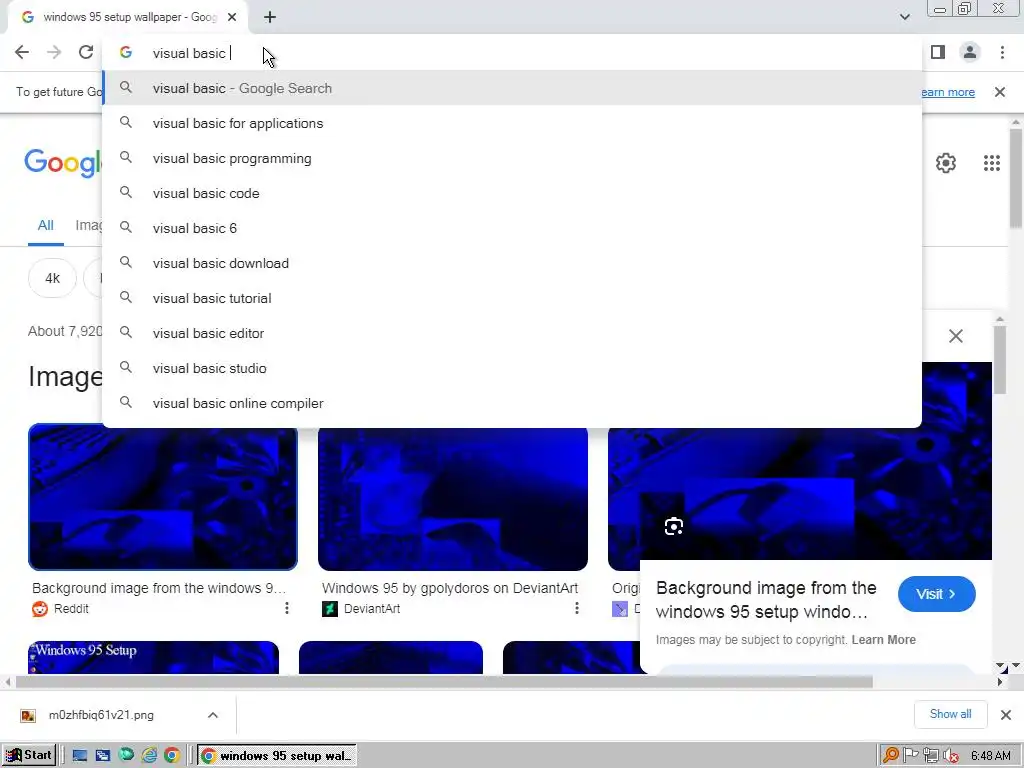Click the Reddit source icon
The image size is (1024, 768).
point(40,609)
